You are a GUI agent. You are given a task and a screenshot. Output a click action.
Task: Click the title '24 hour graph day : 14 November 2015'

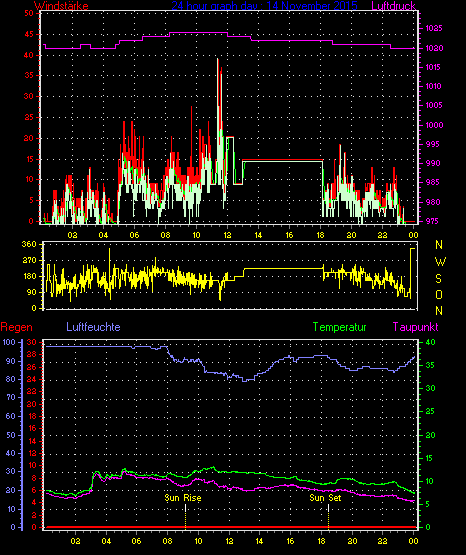264,5
